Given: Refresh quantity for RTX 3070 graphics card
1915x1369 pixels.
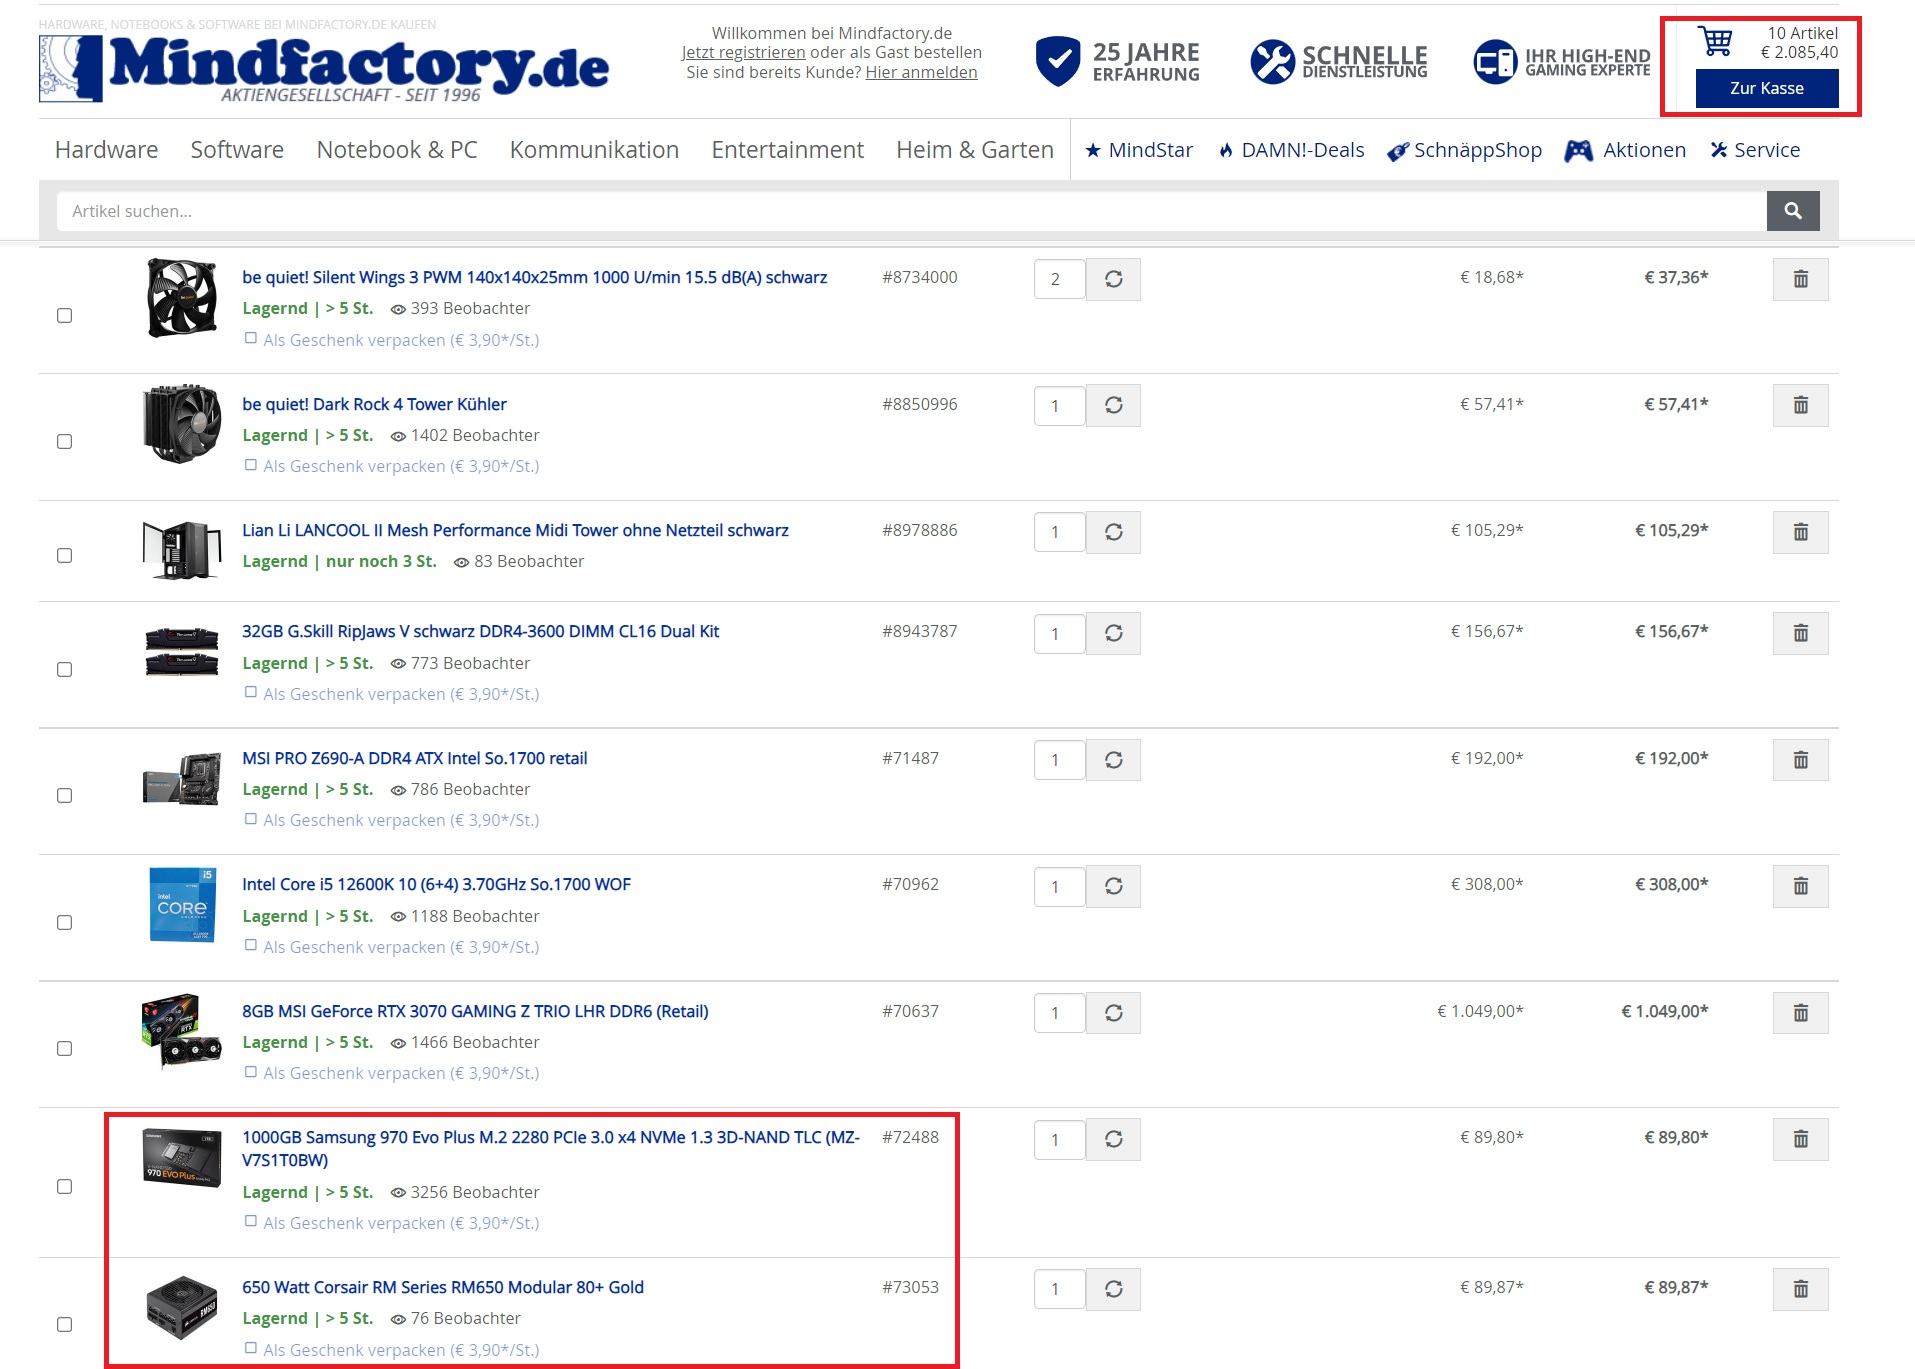Looking at the screenshot, I should click(1113, 1013).
